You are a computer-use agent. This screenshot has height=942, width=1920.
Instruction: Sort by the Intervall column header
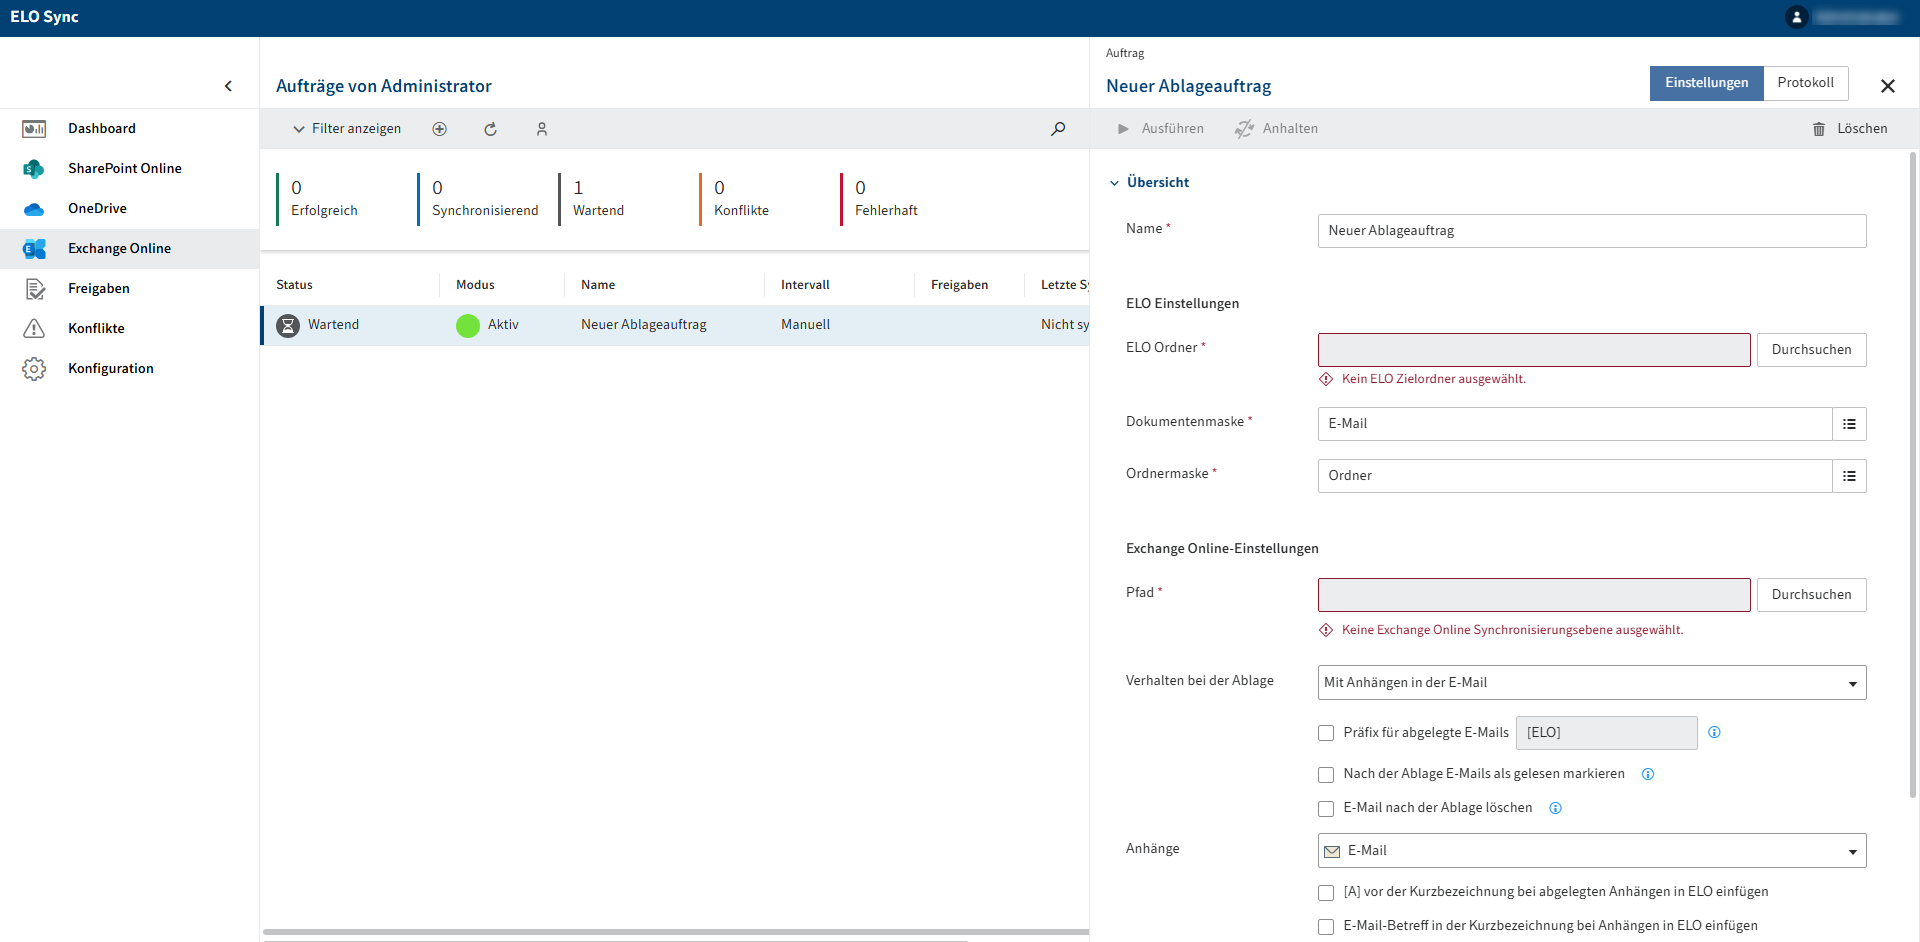(805, 285)
